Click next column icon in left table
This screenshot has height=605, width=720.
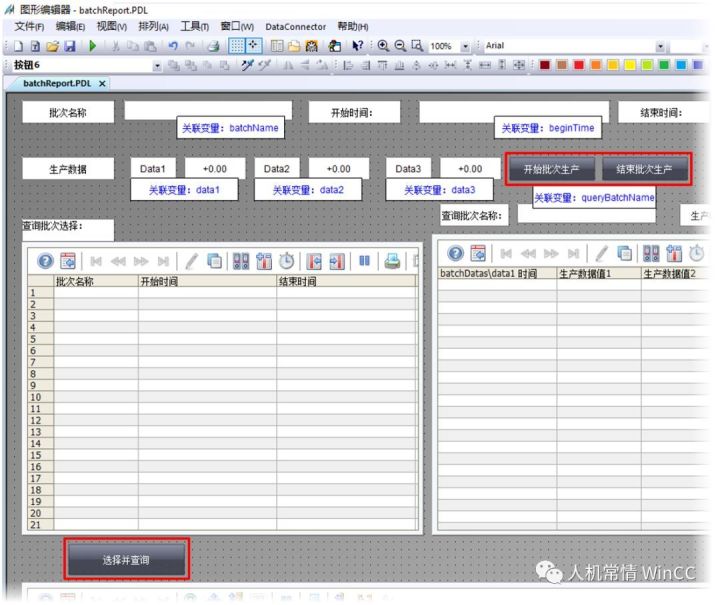[337, 261]
